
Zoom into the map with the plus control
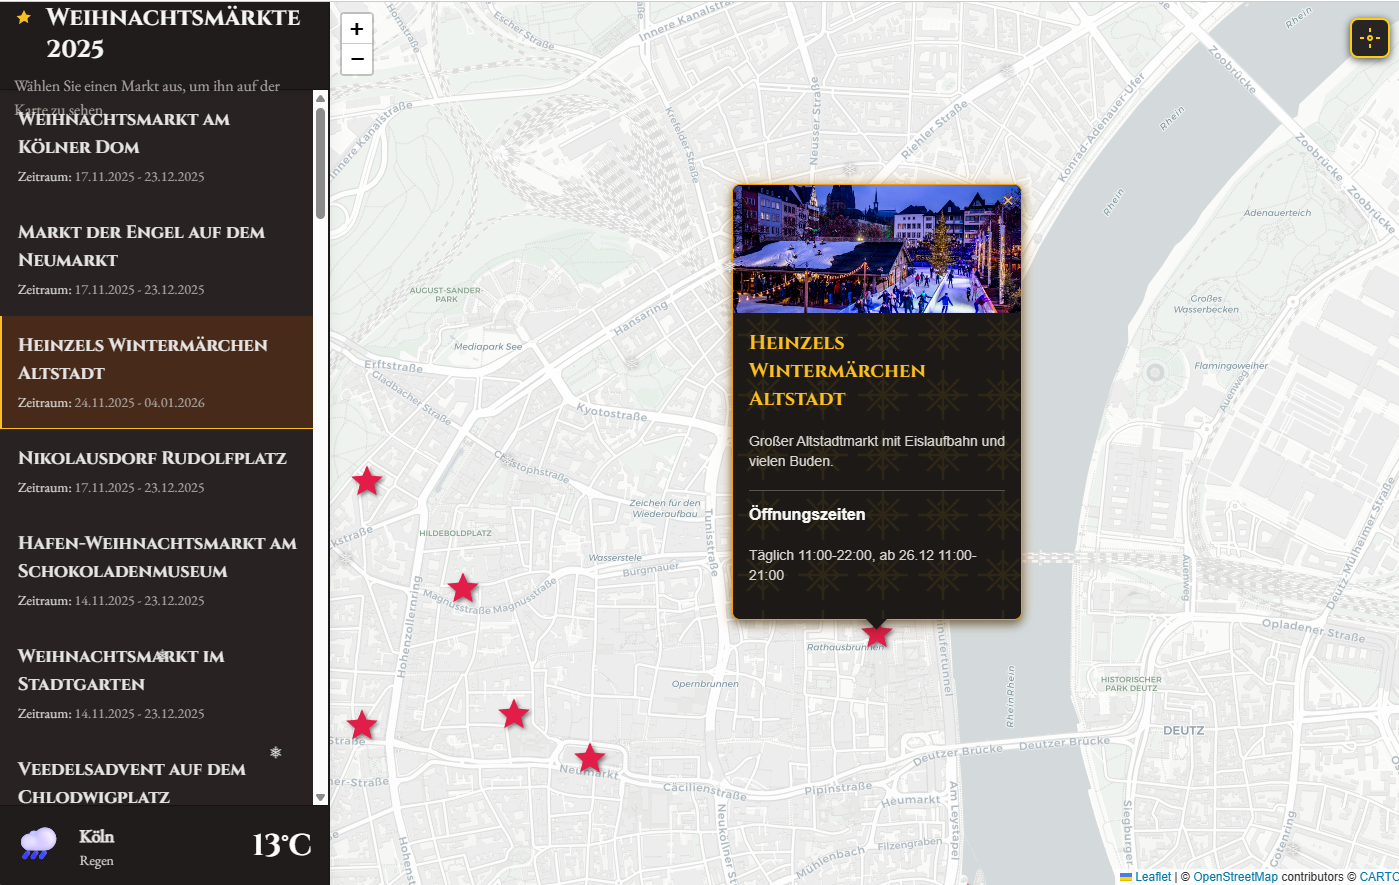356,28
